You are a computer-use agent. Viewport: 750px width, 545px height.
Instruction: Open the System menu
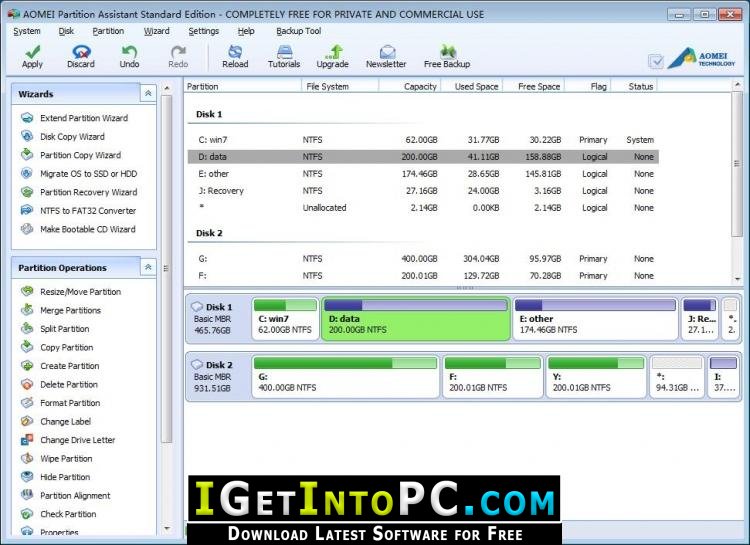(x=27, y=31)
